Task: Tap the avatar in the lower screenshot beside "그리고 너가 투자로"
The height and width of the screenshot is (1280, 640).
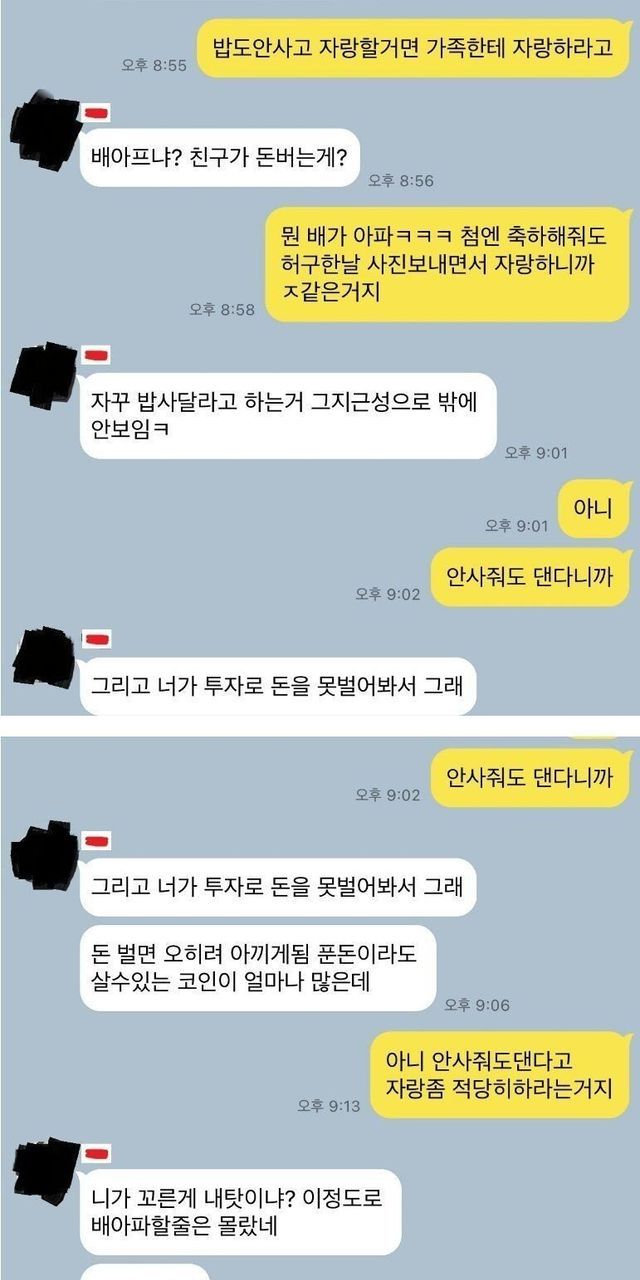Action: (42, 853)
